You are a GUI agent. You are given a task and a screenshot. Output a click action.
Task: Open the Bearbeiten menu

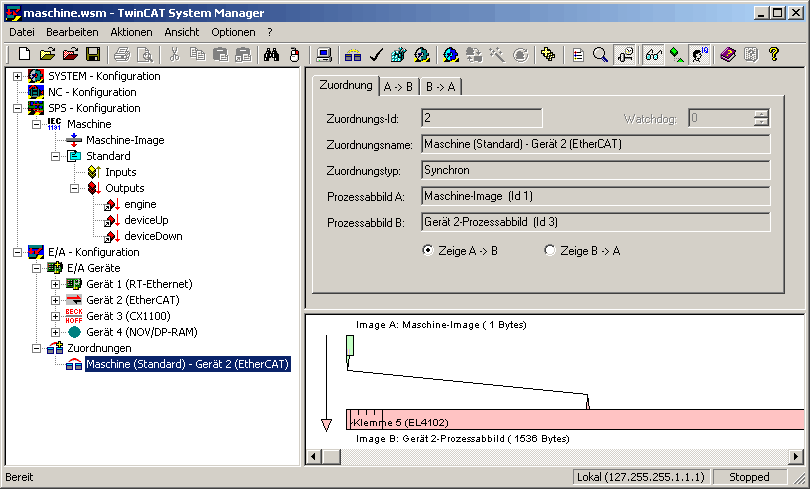(x=72, y=32)
